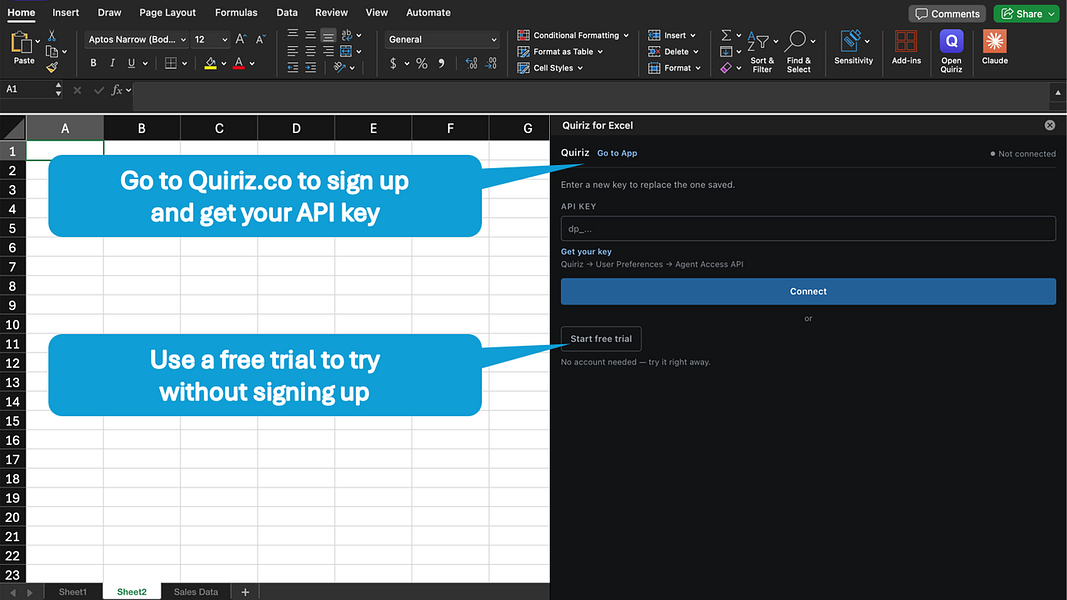Open Sort & Filter
Screen dimensions: 1067x600
[761, 52]
